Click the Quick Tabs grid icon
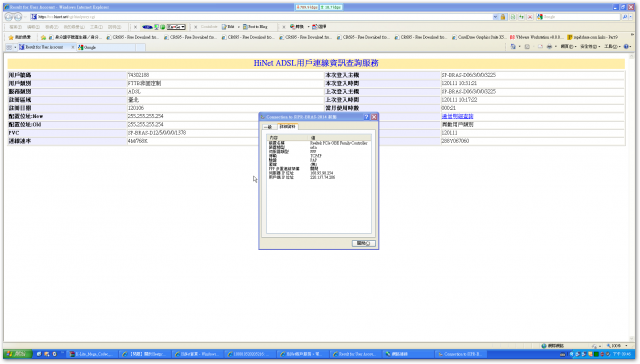Screen dimensions: 640x364 pyautogui.click(x=9, y=47)
